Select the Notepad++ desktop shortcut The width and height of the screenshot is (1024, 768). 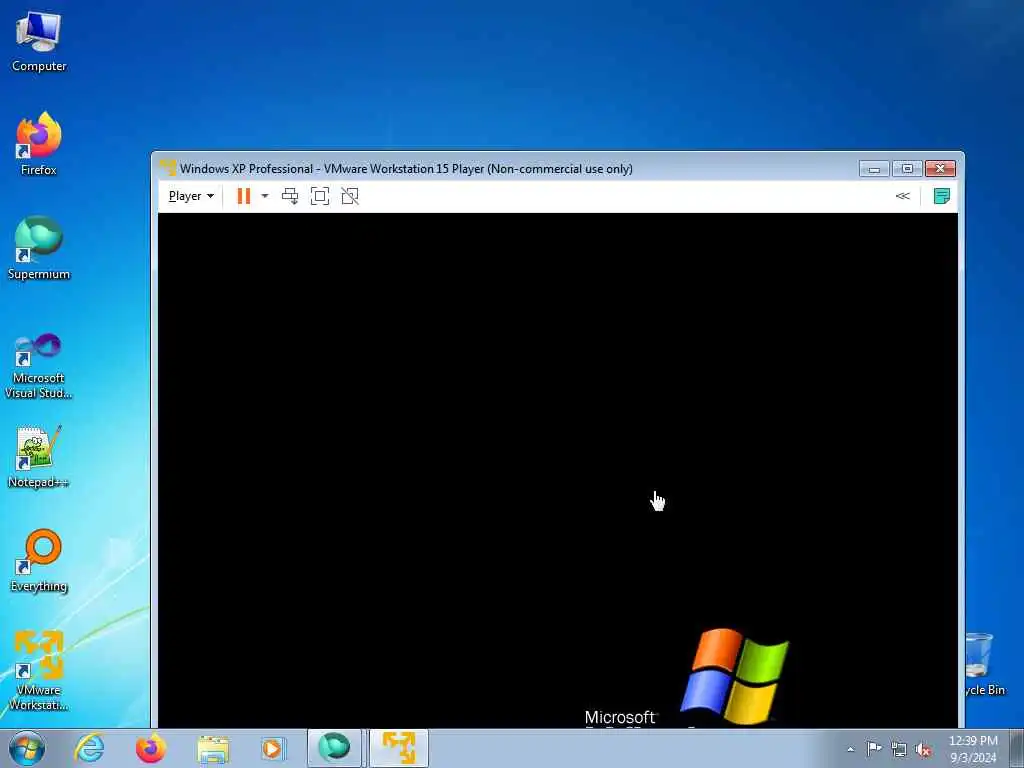[x=39, y=457]
